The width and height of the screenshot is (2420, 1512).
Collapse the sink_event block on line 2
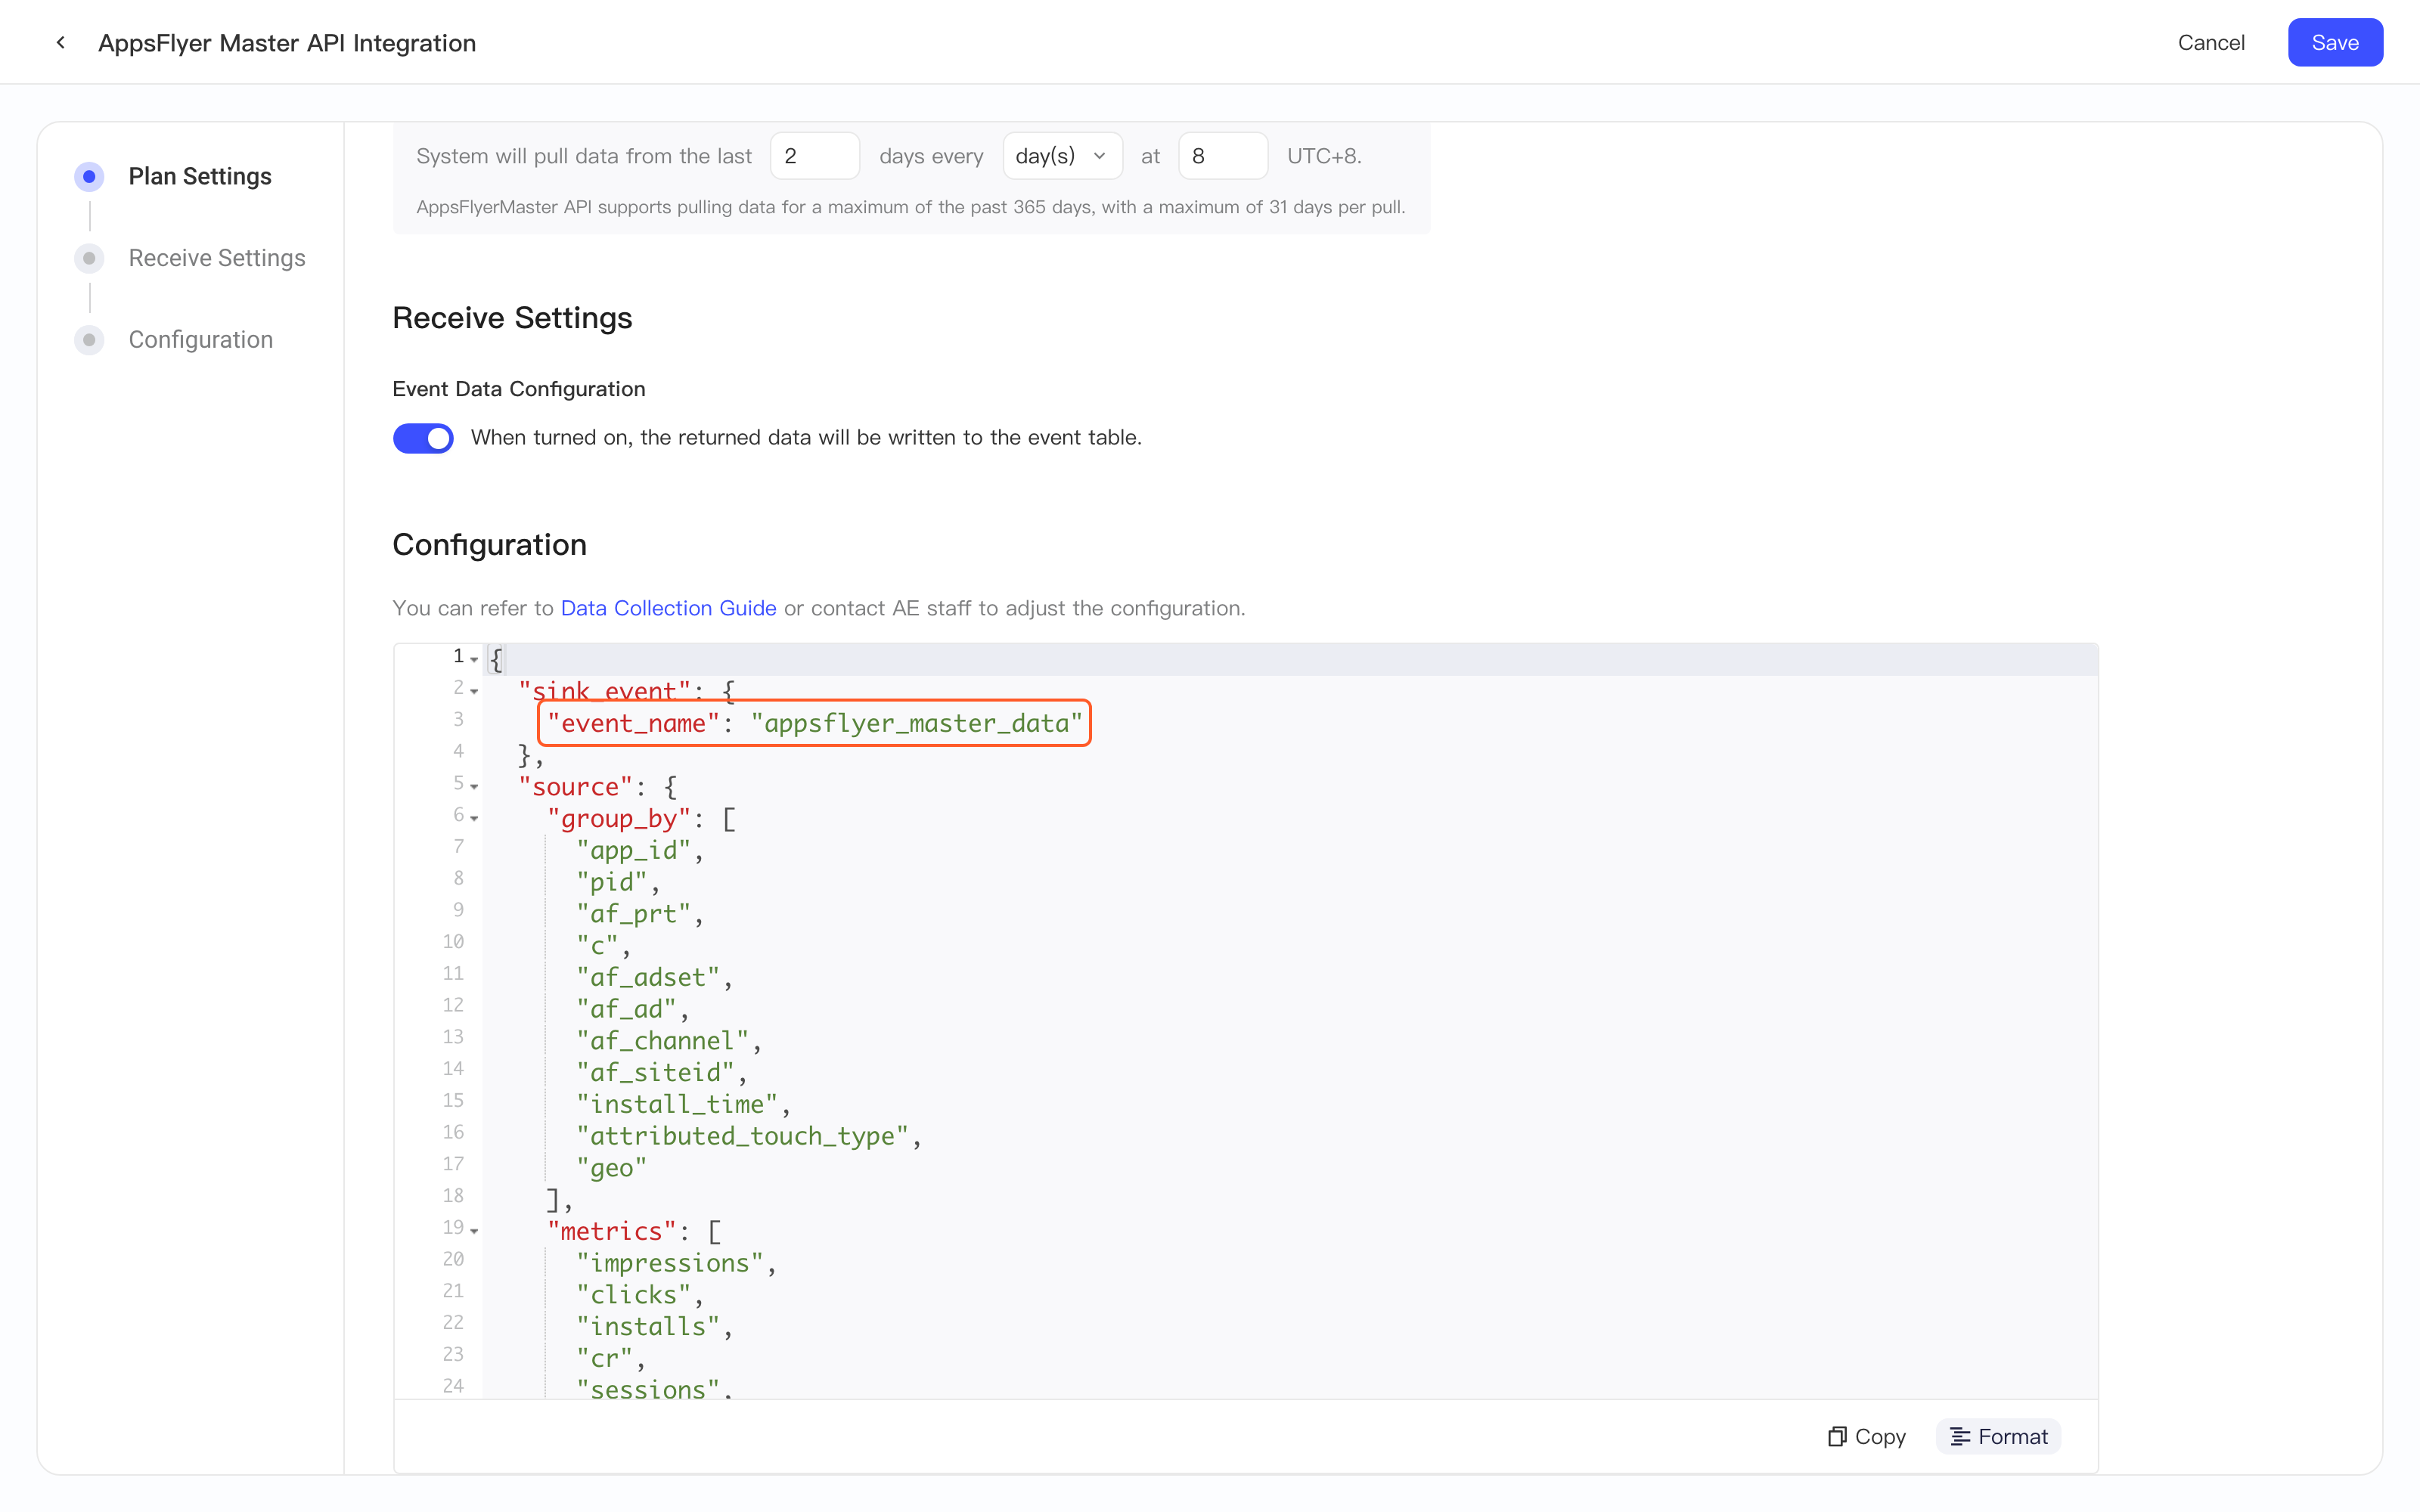[x=474, y=691]
